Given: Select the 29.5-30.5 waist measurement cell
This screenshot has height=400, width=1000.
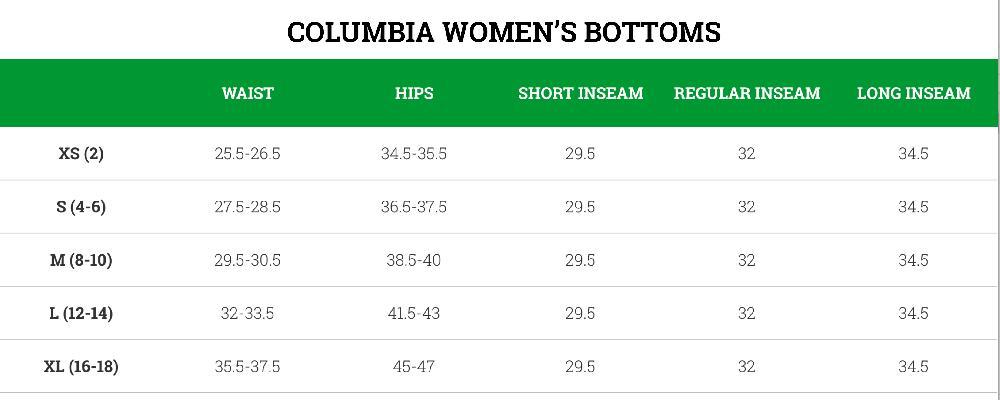Looking at the screenshot, I should tap(247, 260).
